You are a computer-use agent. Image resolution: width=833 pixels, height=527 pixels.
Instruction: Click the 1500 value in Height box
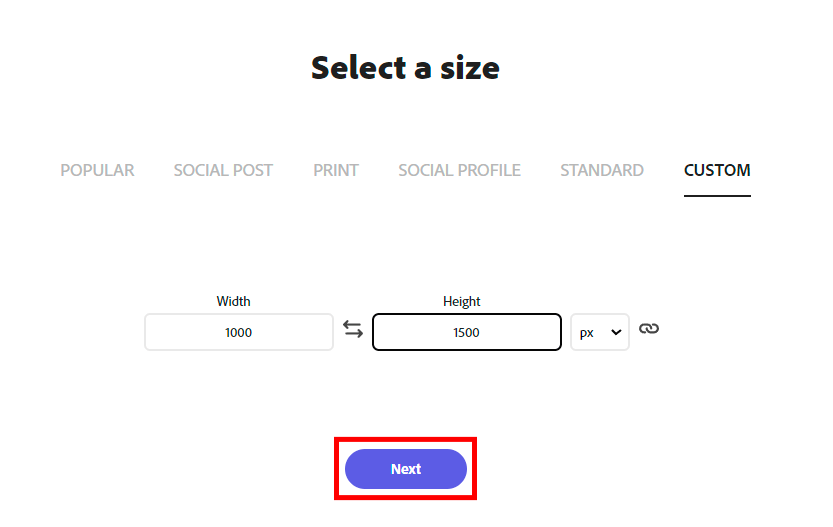(x=466, y=333)
